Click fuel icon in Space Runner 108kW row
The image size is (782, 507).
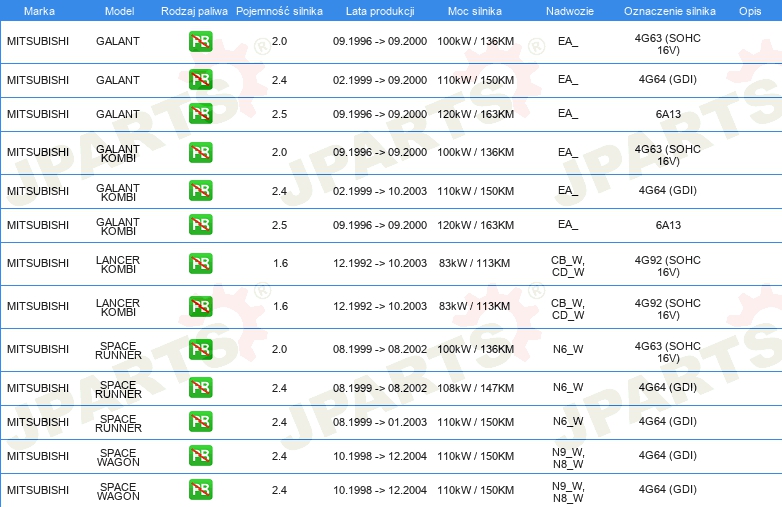(x=200, y=388)
